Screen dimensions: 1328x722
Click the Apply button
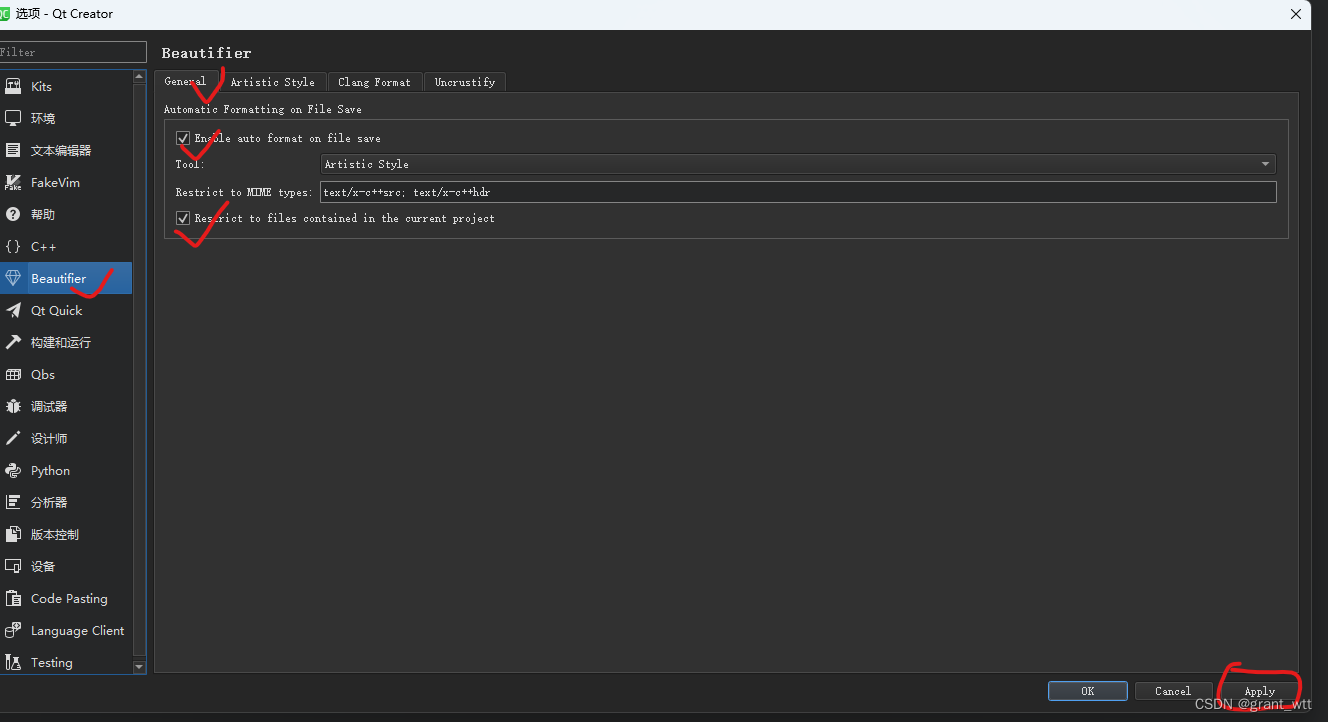click(1259, 691)
